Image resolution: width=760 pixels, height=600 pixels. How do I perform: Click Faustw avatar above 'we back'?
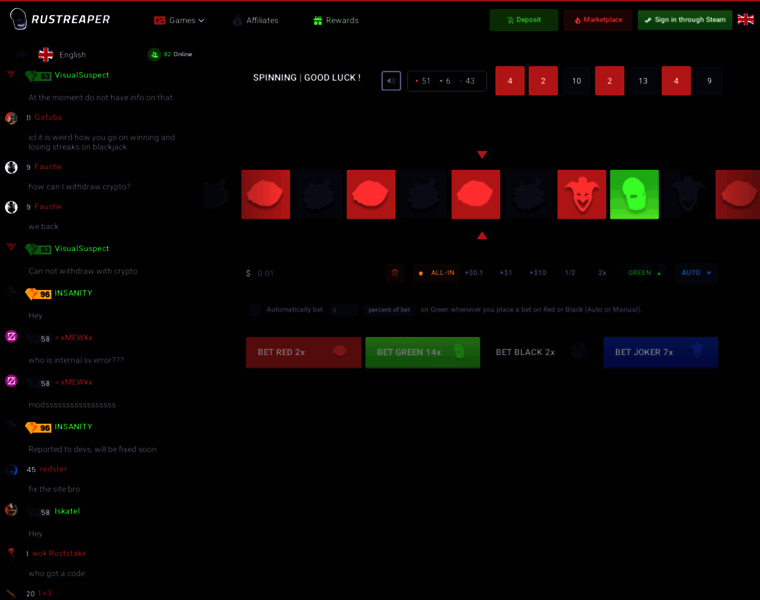point(11,207)
